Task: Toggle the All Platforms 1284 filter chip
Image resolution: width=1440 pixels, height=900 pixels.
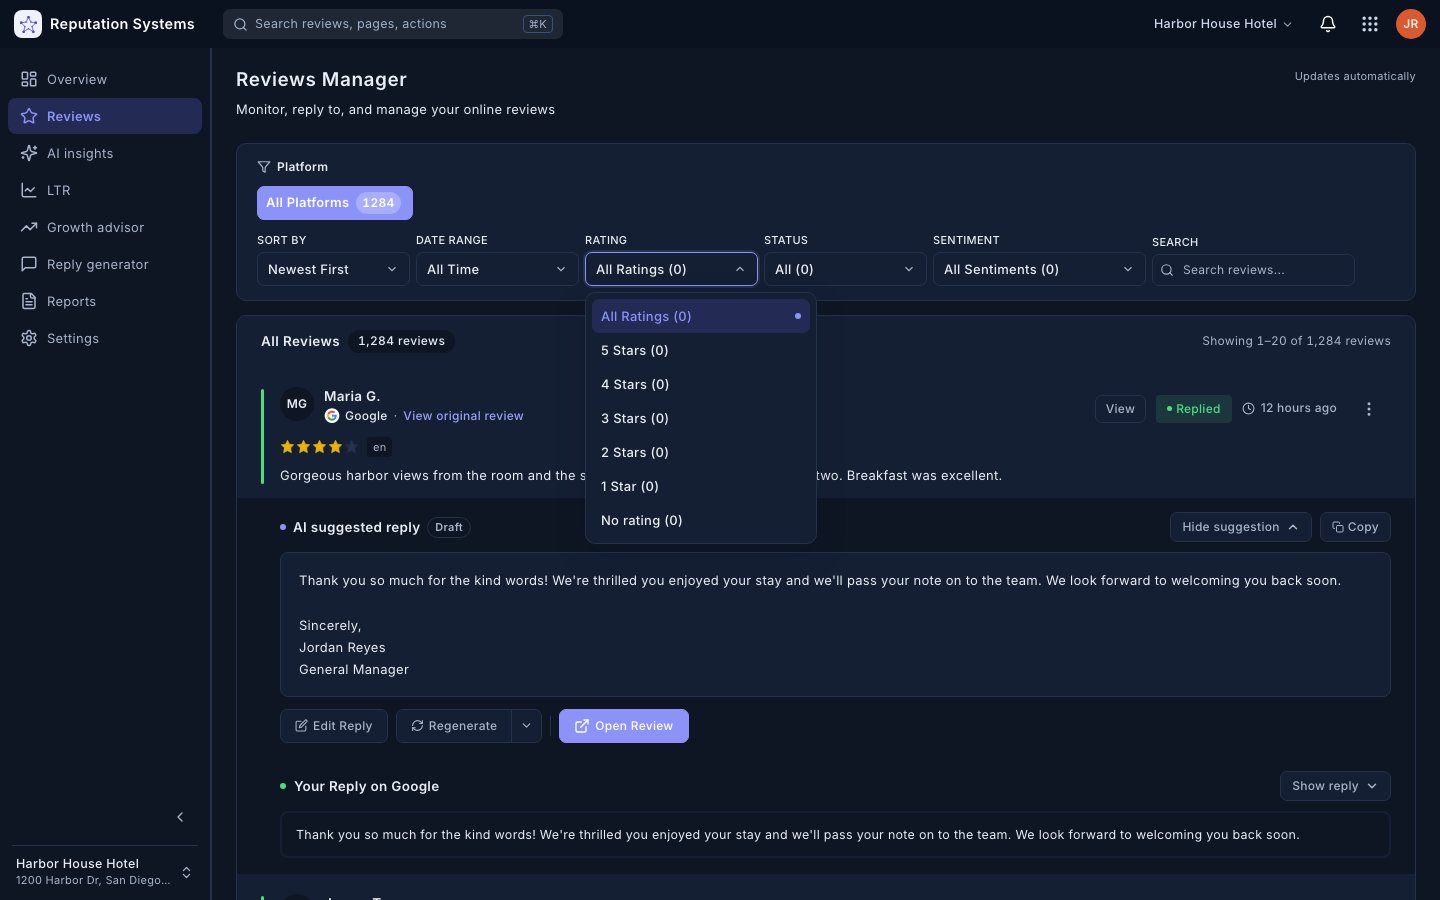Action: pos(335,203)
